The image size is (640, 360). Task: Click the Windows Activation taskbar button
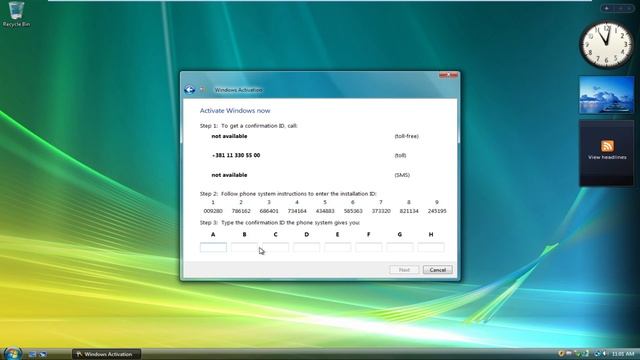[107, 354]
